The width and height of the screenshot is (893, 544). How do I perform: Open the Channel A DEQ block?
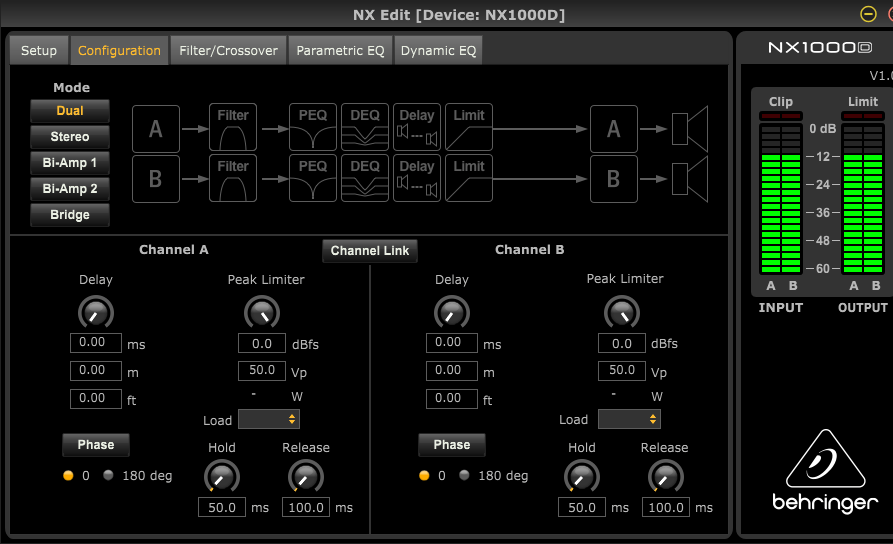point(365,127)
